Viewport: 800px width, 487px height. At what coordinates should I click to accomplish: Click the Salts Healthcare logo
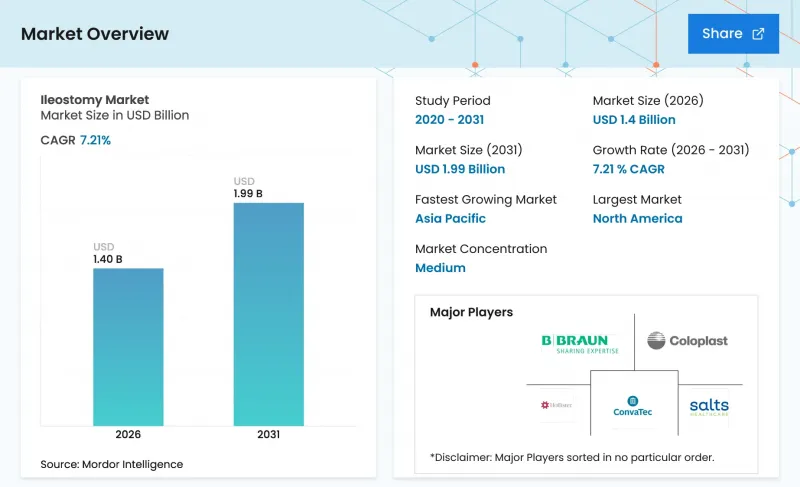[x=709, y=407]
